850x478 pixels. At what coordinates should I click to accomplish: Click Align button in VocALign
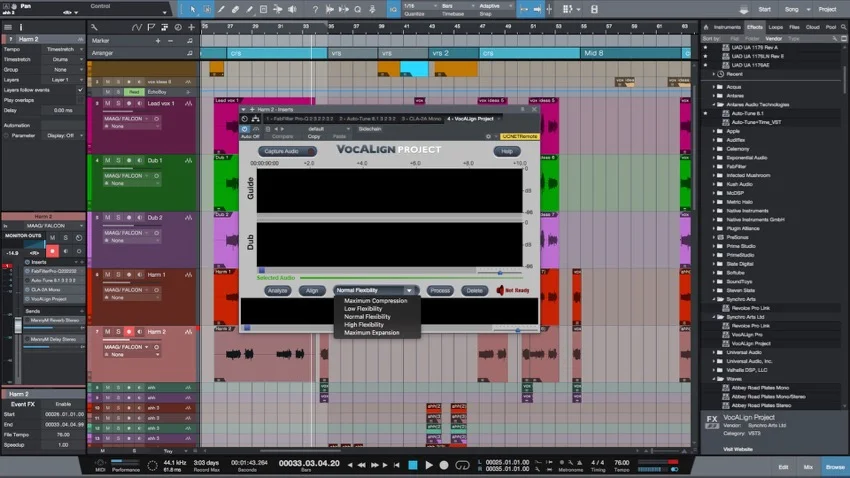coord(312,290)
